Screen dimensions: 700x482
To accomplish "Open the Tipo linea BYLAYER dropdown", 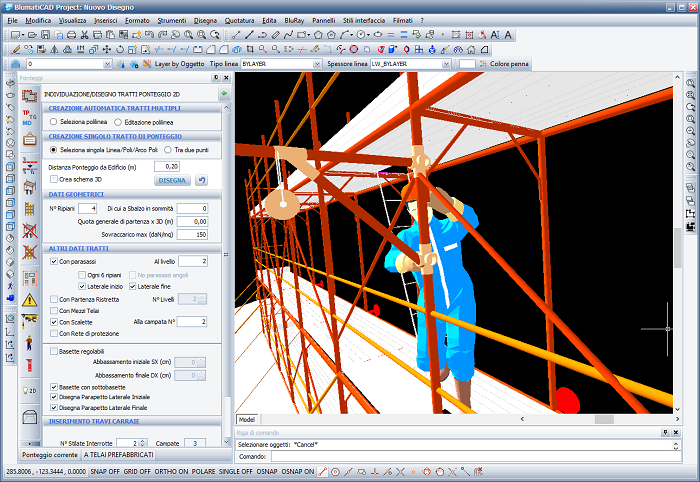I will (x=317, y=63).
